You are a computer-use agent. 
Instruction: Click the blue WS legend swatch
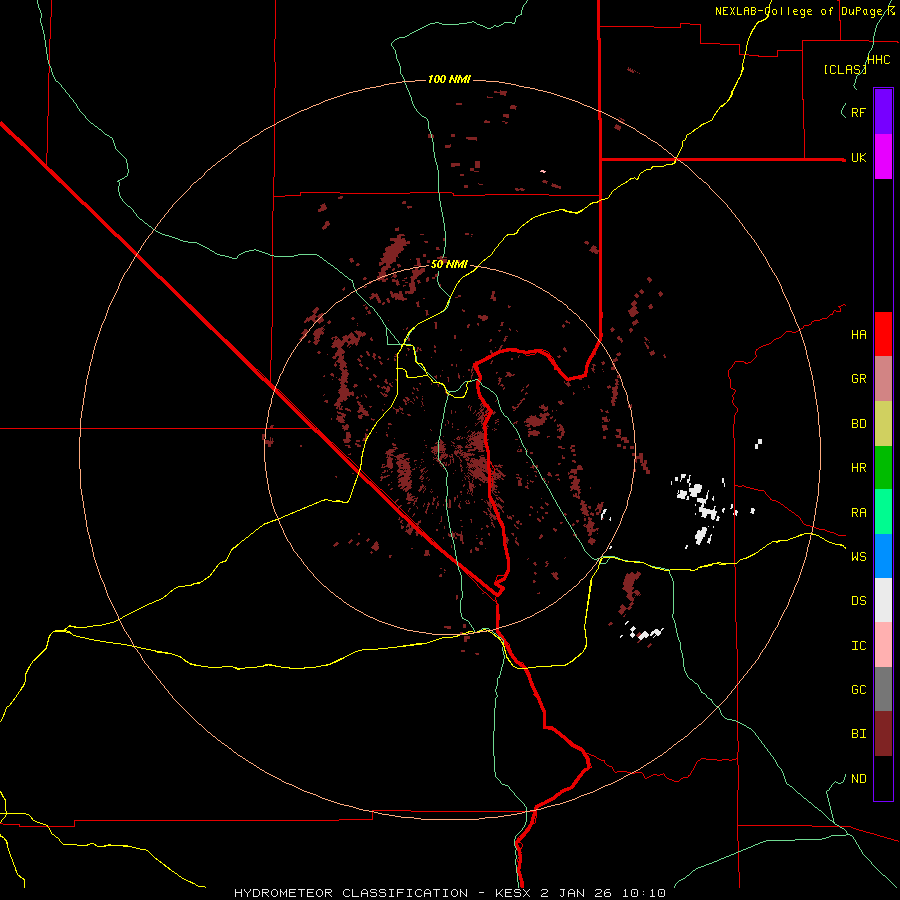(883, 556)
